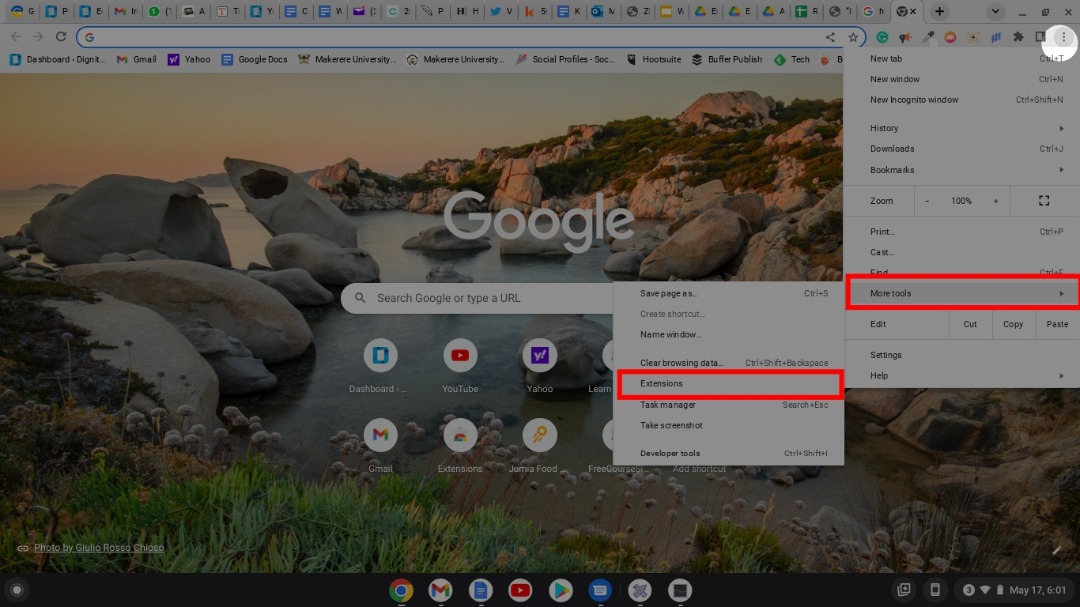Click the side panel icon in toolbar
This screenshot has height=607, width=1080.
click(1040, 37)
